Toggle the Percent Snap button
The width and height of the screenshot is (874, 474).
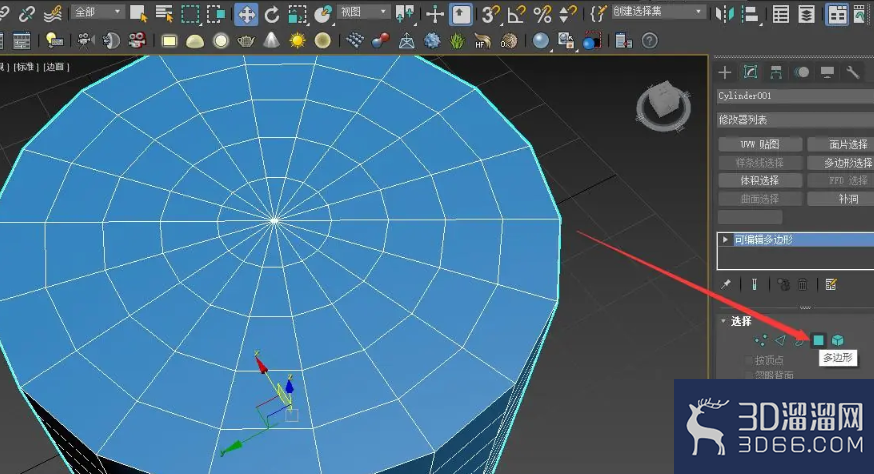[x=542, y=14]
